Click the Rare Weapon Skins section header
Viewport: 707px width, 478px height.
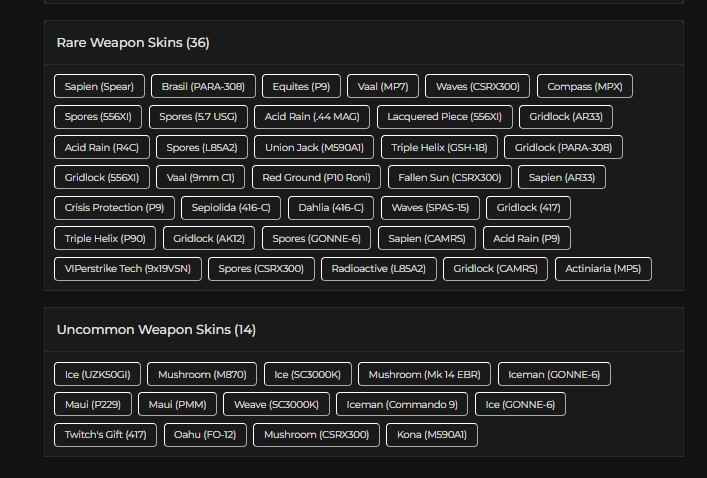[133, 43]
